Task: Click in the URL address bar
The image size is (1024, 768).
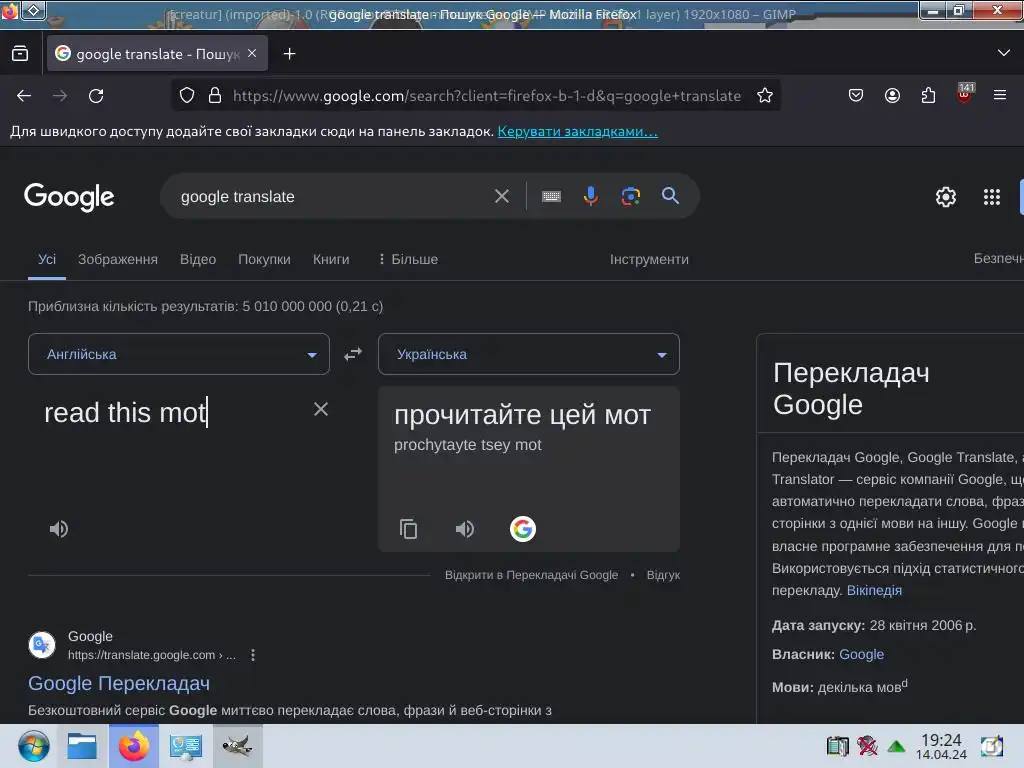Action: (487, 96)
